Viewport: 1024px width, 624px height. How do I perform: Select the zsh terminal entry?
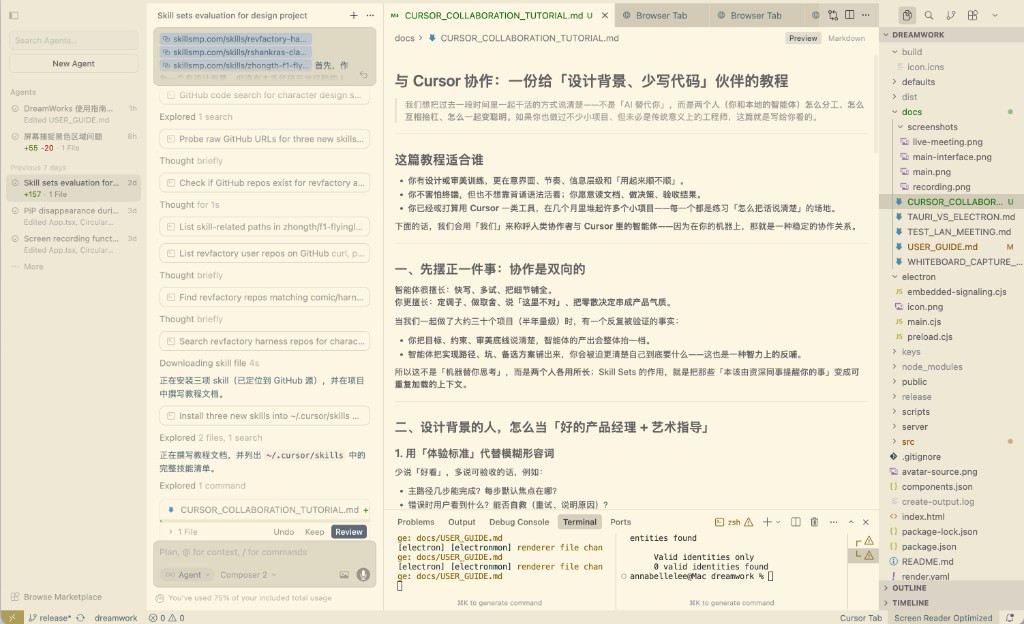[734, 522]
